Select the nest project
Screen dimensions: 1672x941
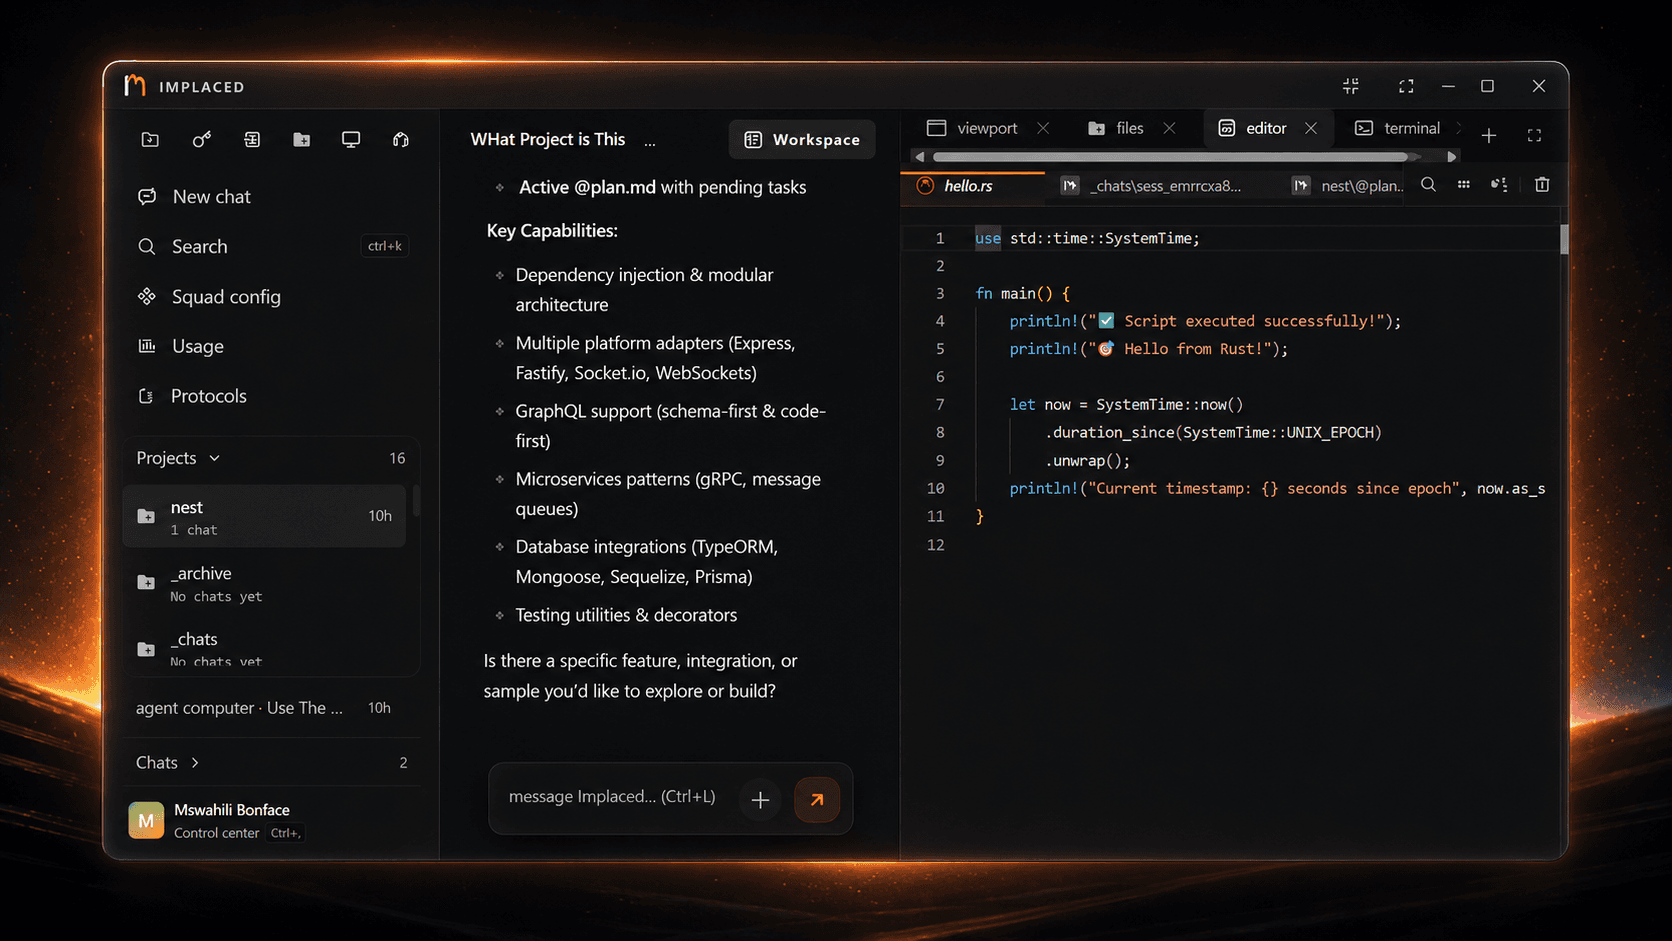coord(265,516)
